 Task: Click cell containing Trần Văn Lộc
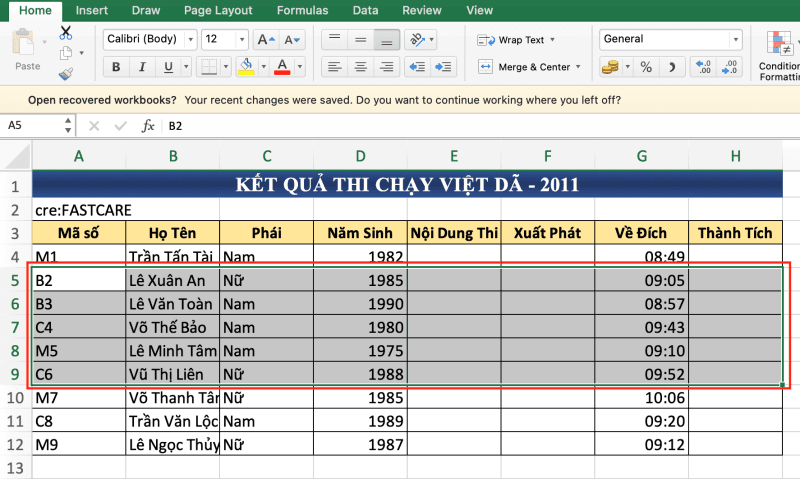click(x=172, y=421)
